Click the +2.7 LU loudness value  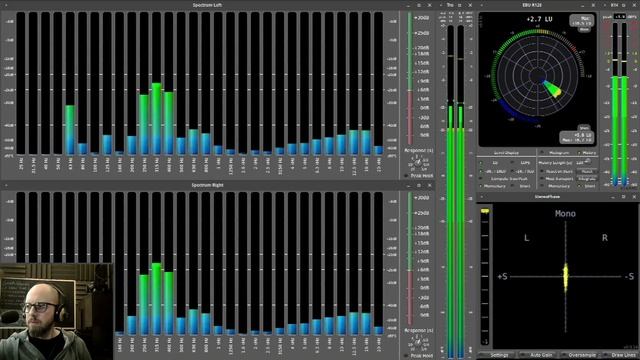click(539, 19)
